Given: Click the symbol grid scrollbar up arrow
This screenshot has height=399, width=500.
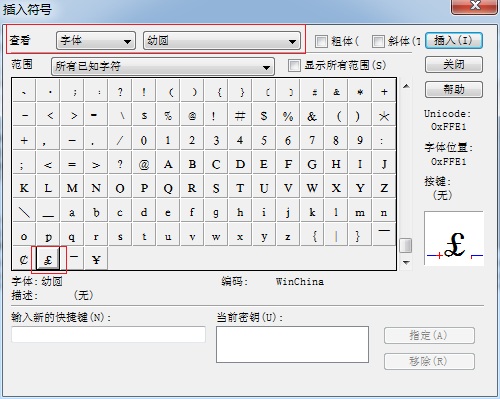Looking at the screenshot, I should pos(406,86).
